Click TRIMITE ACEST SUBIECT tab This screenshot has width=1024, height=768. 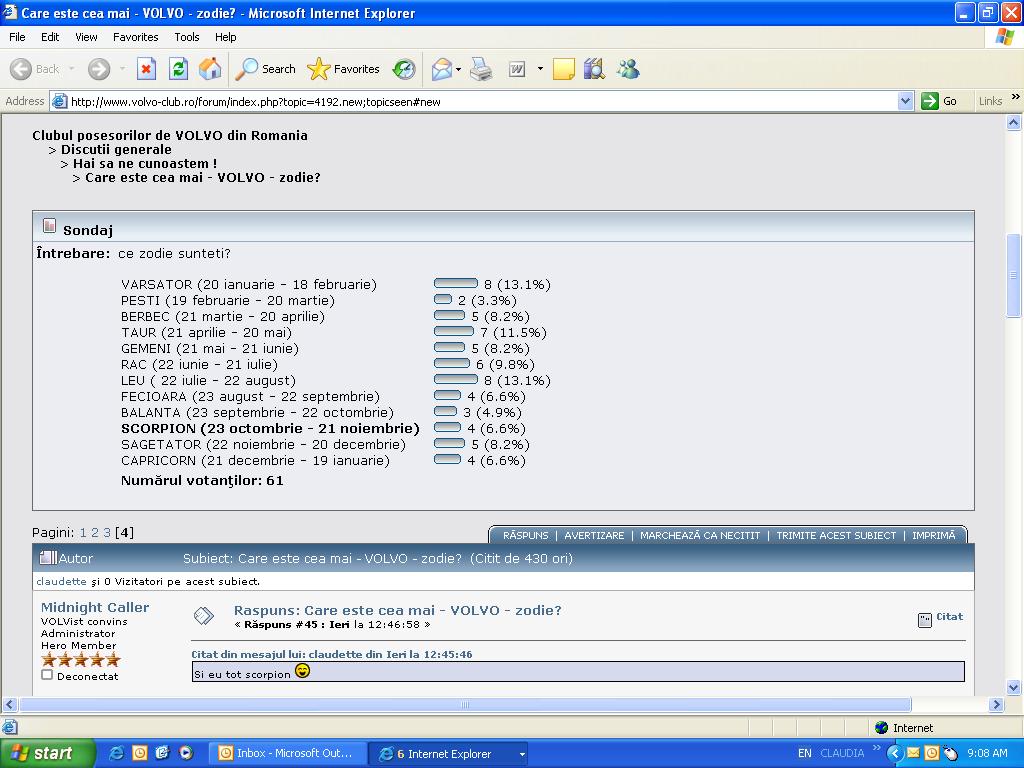point(836,536)
